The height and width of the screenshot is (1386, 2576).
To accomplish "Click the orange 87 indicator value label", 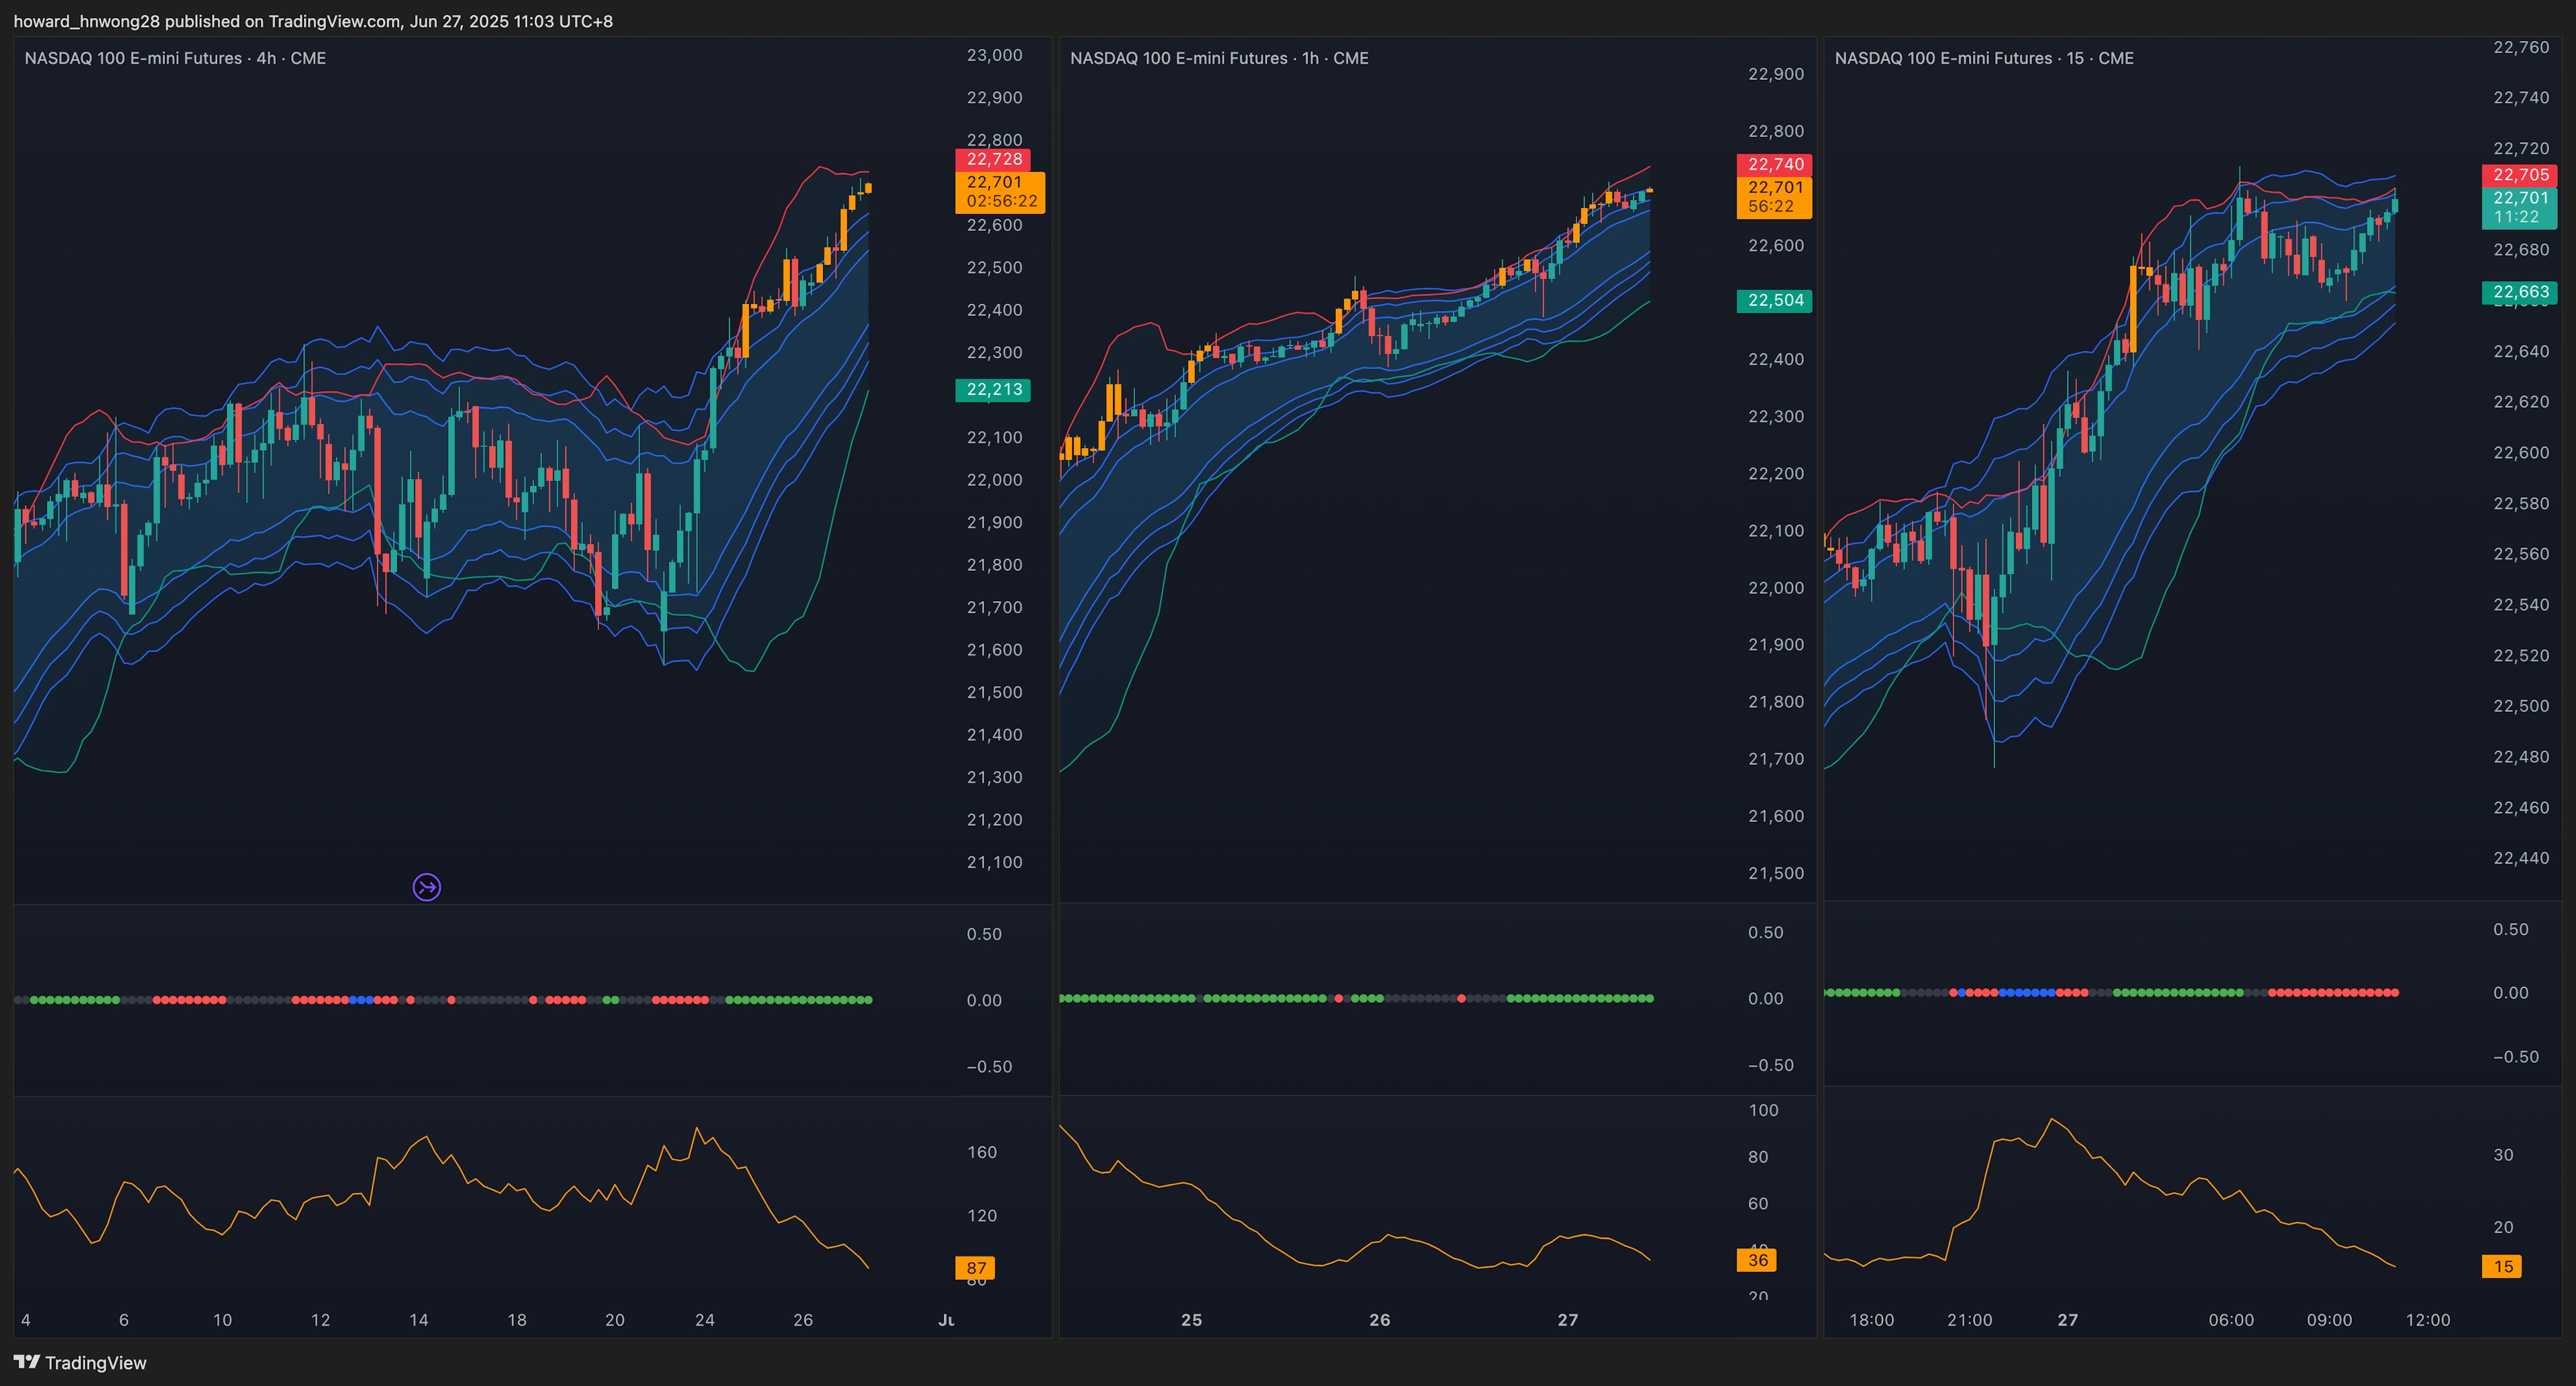I will pyautogui.click(x=975, y=1268).
